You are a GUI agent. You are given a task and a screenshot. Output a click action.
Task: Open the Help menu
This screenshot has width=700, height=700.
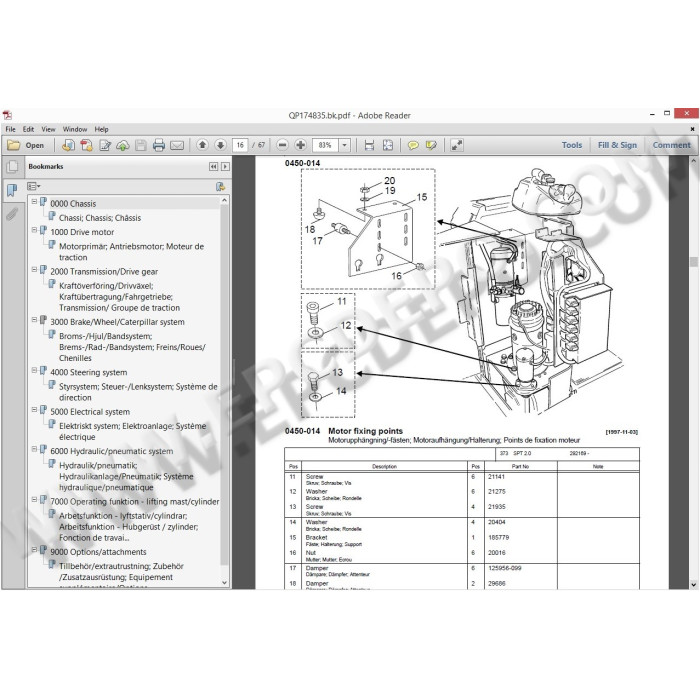pos(101,129)
